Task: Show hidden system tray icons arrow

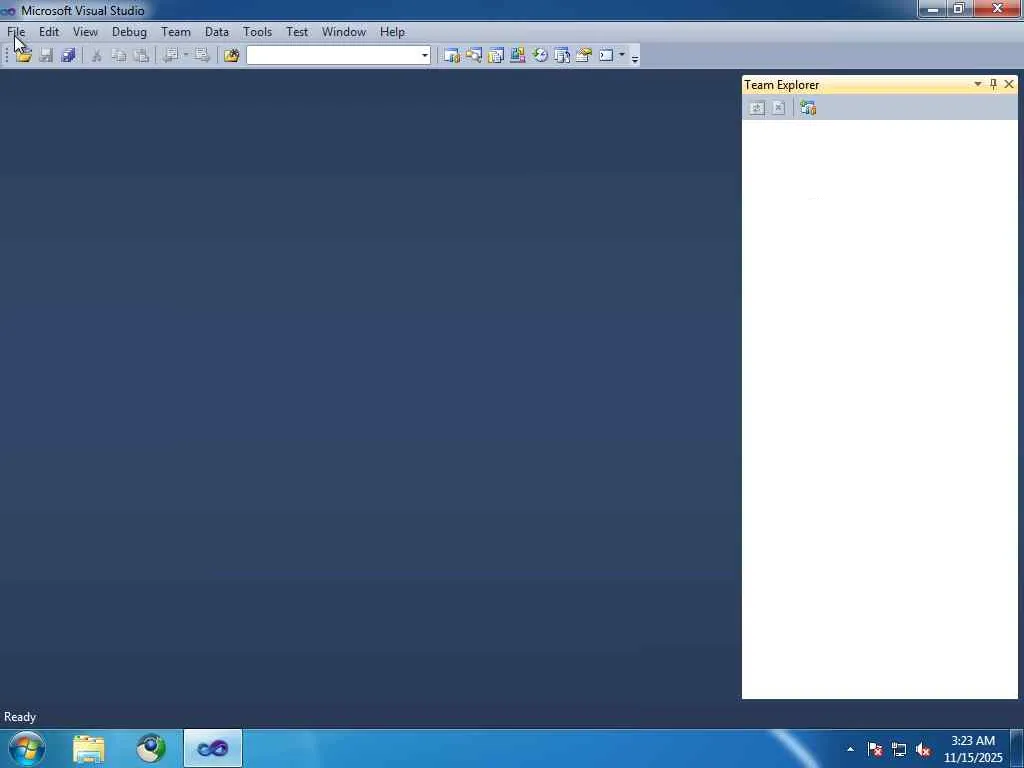Action: tap(850, 749)
